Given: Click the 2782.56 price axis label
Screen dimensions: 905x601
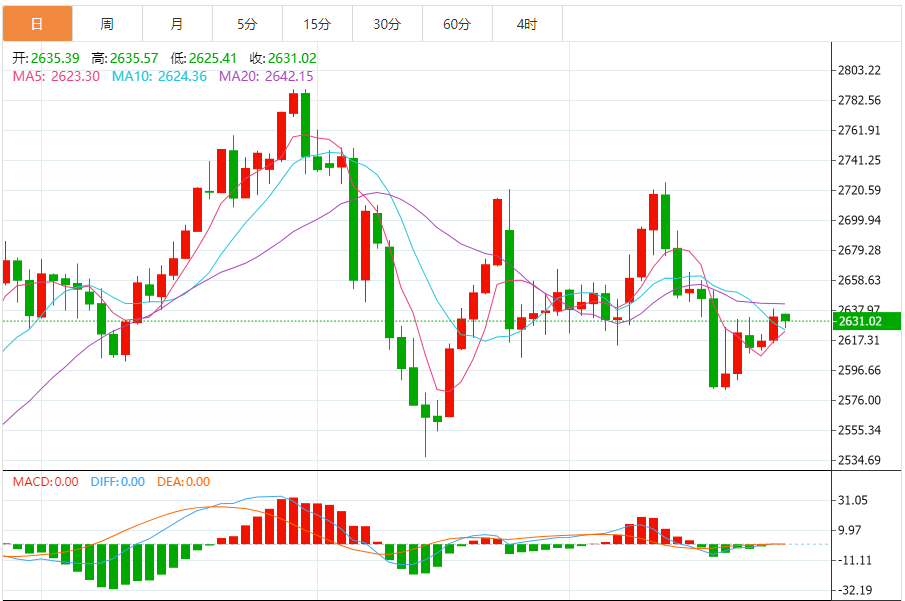Looking at the screenshot, I should 859,100.
